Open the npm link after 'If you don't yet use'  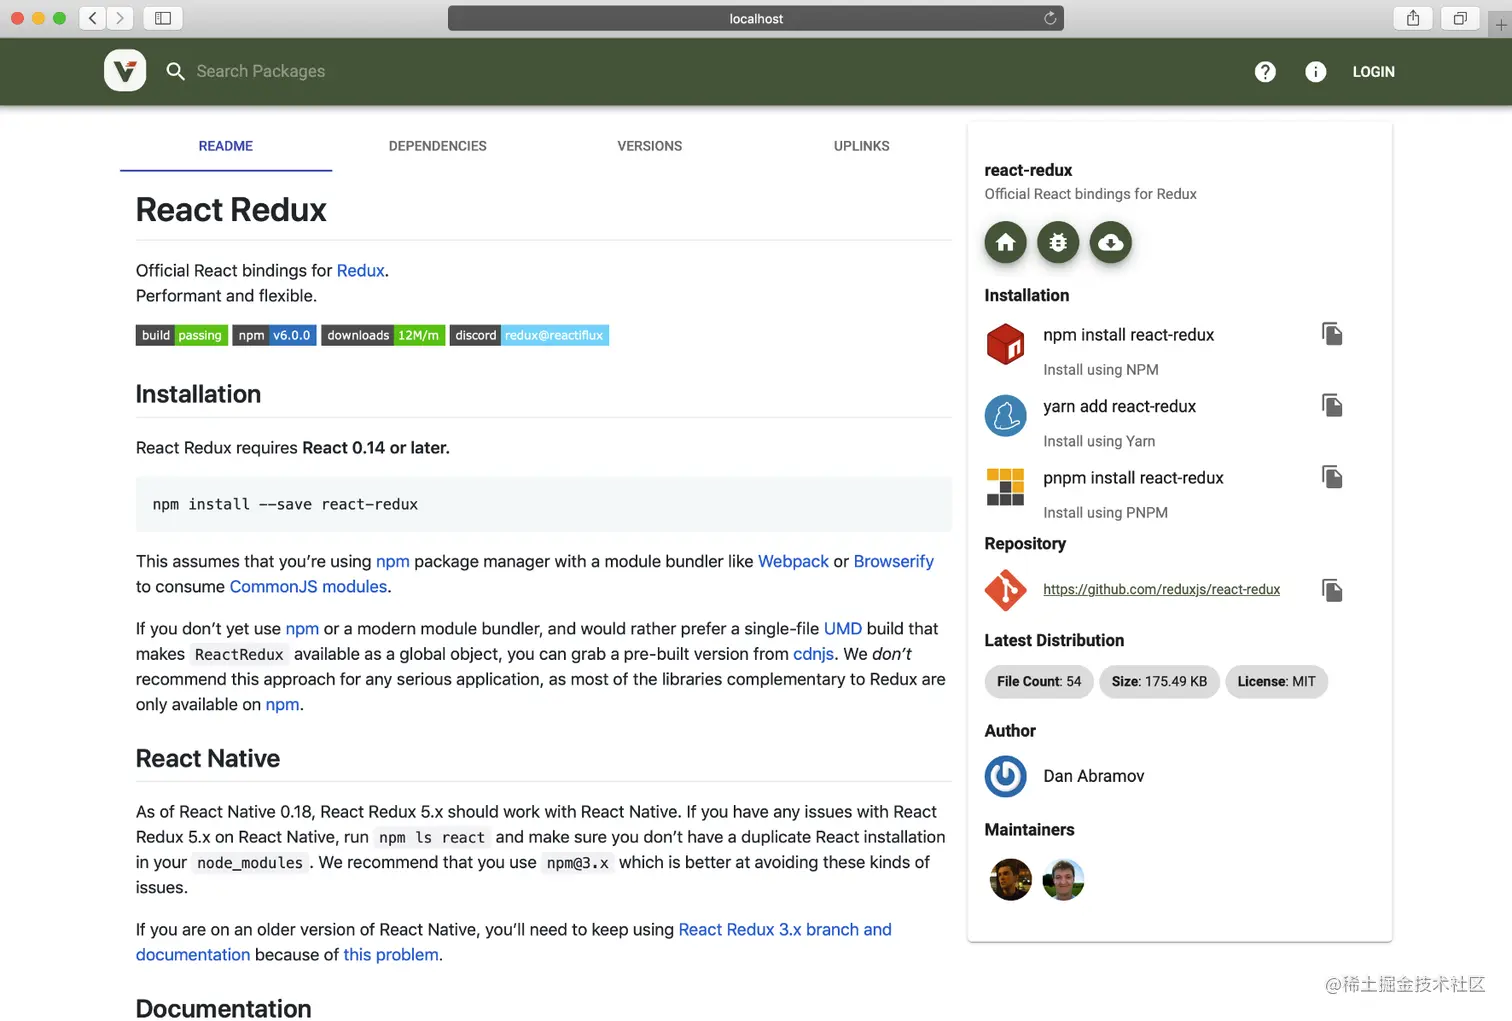302,629
